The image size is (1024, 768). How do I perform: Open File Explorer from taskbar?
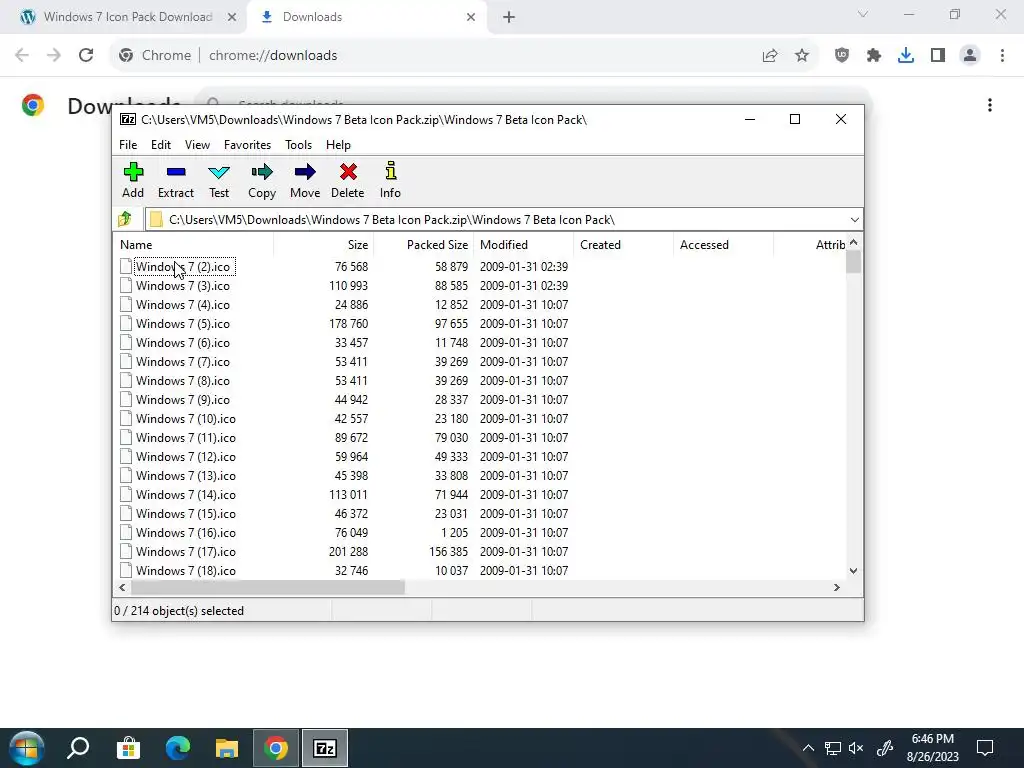pos(227,748)
